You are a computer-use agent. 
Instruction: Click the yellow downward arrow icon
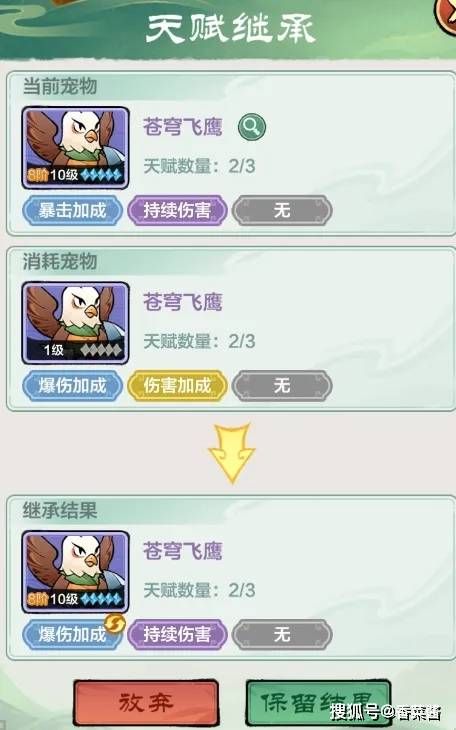[231, 453]
